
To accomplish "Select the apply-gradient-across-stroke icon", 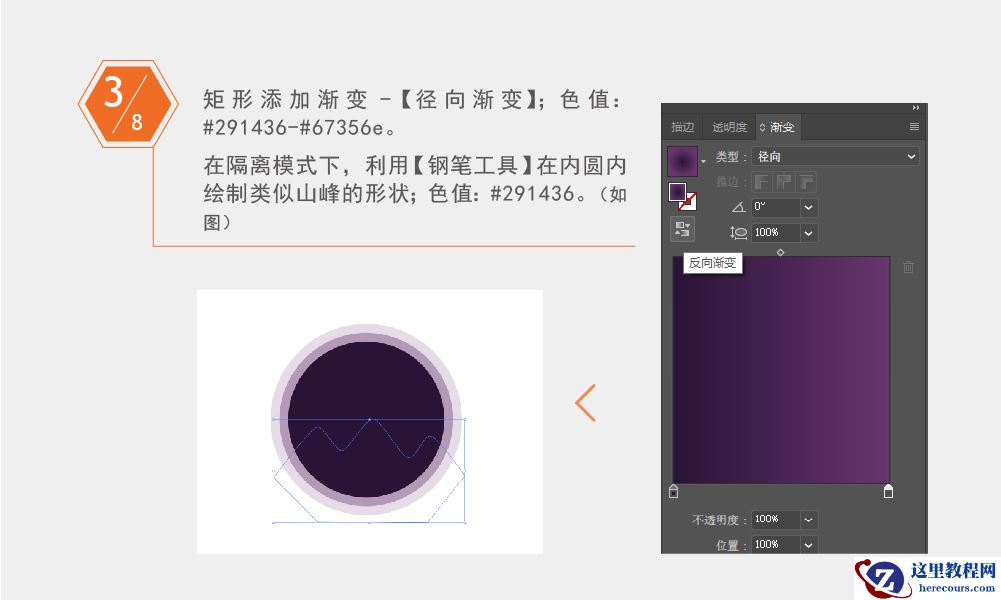I will click(x=809, y=182).
